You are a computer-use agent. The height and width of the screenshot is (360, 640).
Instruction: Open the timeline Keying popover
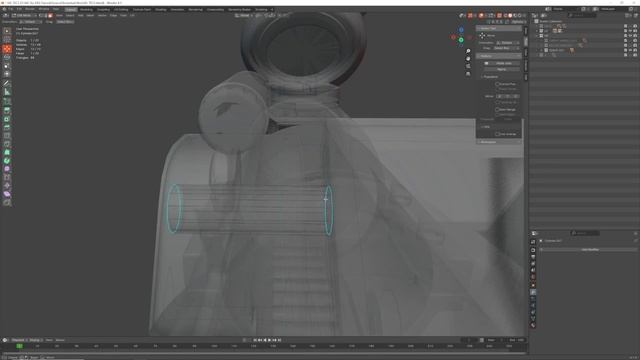(35, 340)
